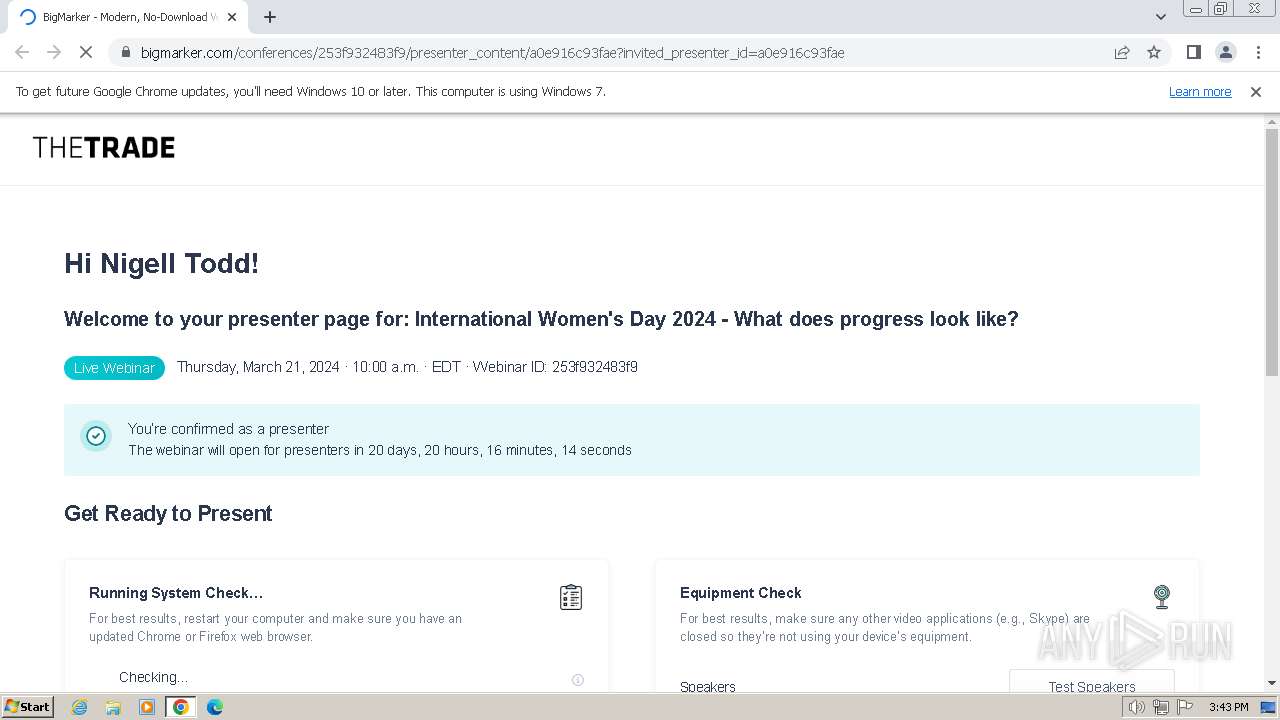The height and width of the screenshot is (720, 1280).
Task: Click the THETRADE logo
Action: point(104,148)
